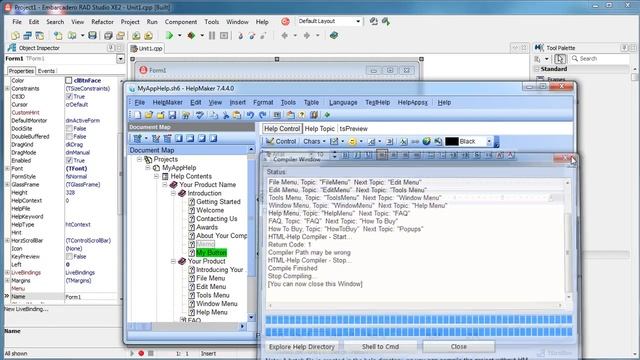Image resolution: width=640 pixels, height=360 pixels.
Task: Expand the GlassFrame property
Action: tap(7, 184)
